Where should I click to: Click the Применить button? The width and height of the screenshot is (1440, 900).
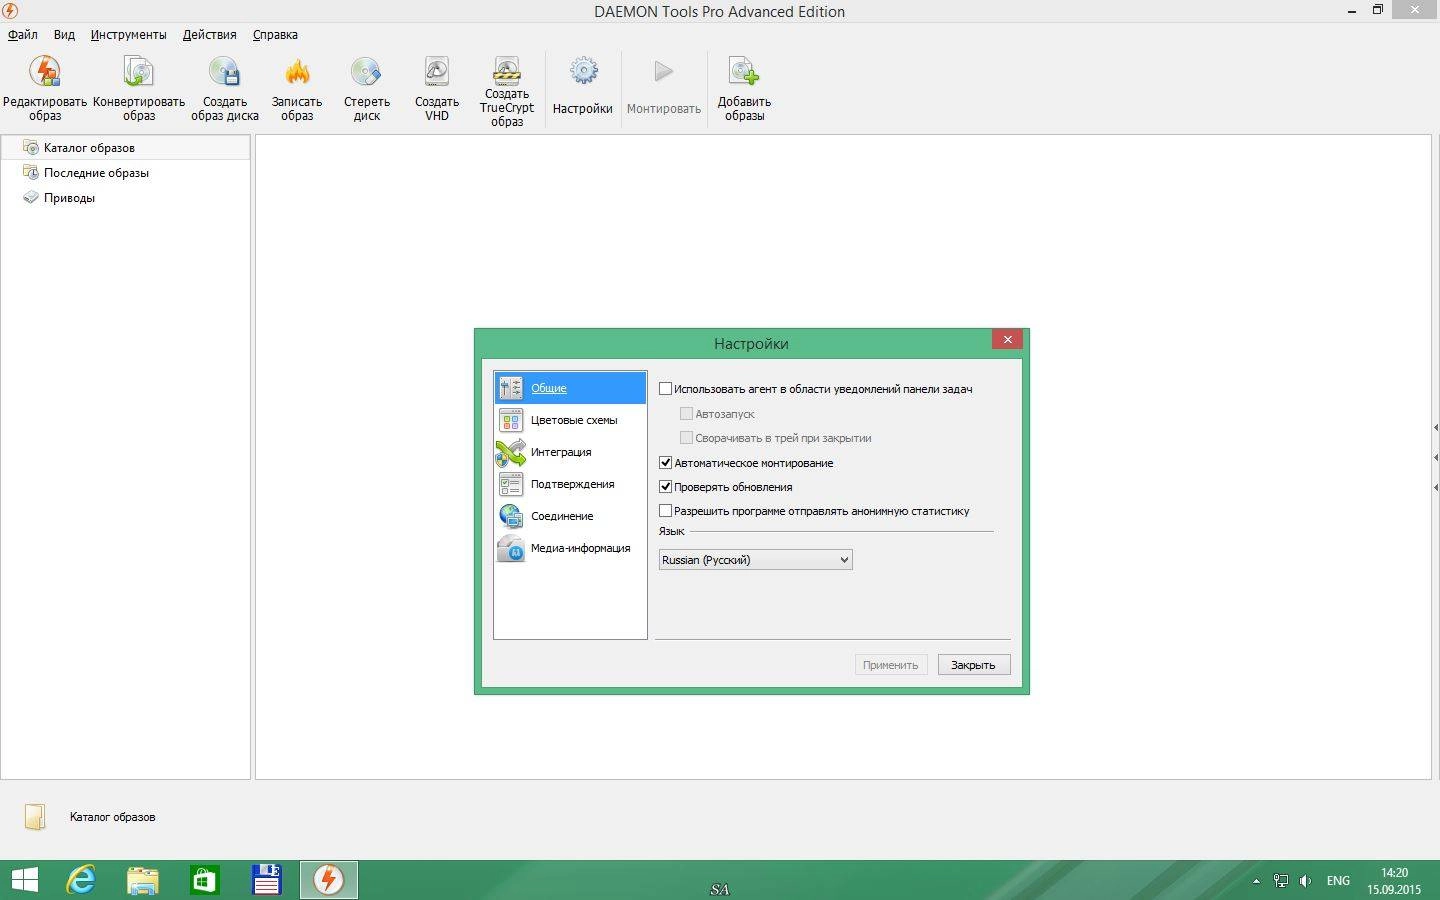click(891, 665)
